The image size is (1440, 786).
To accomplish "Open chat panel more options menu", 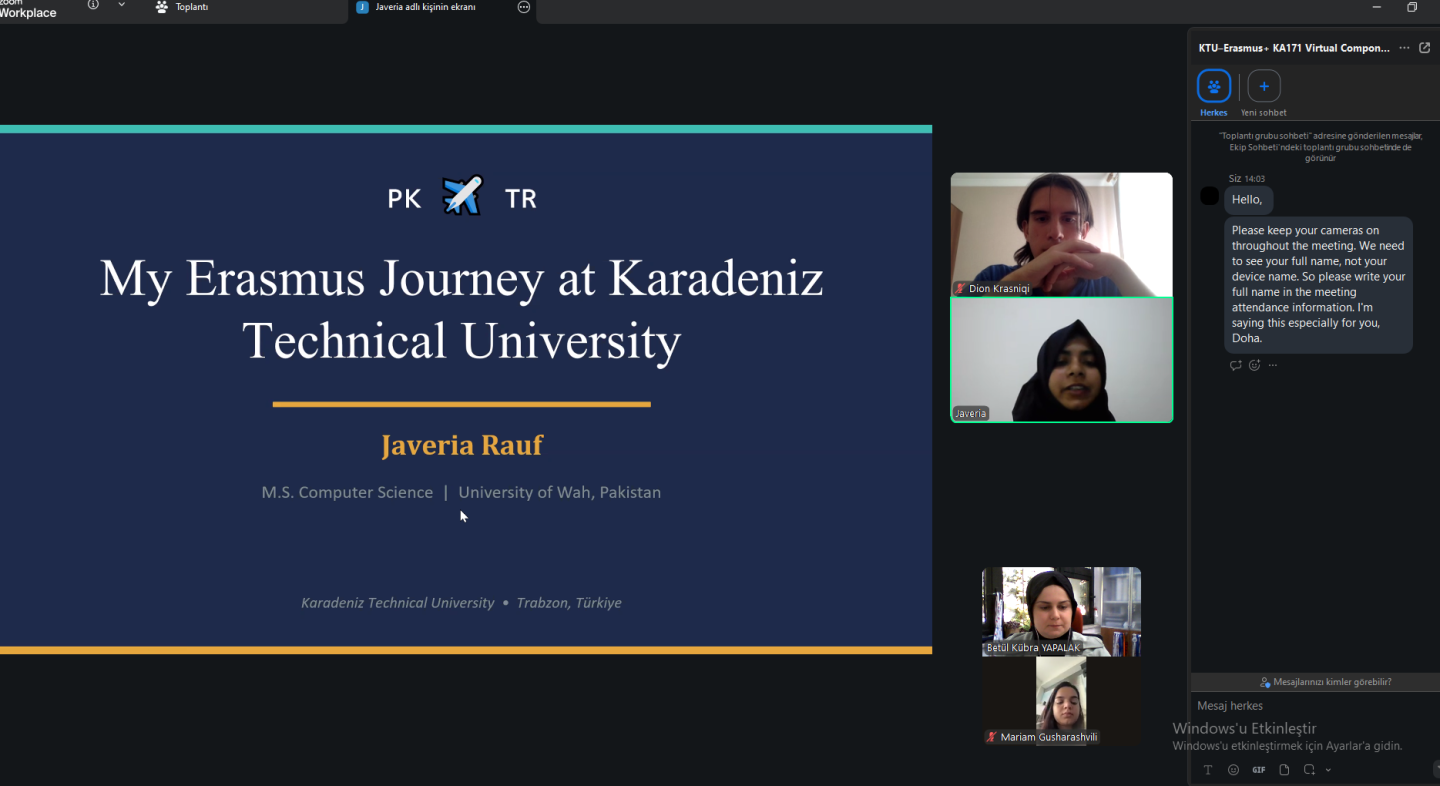I will tap(1404, 48).
